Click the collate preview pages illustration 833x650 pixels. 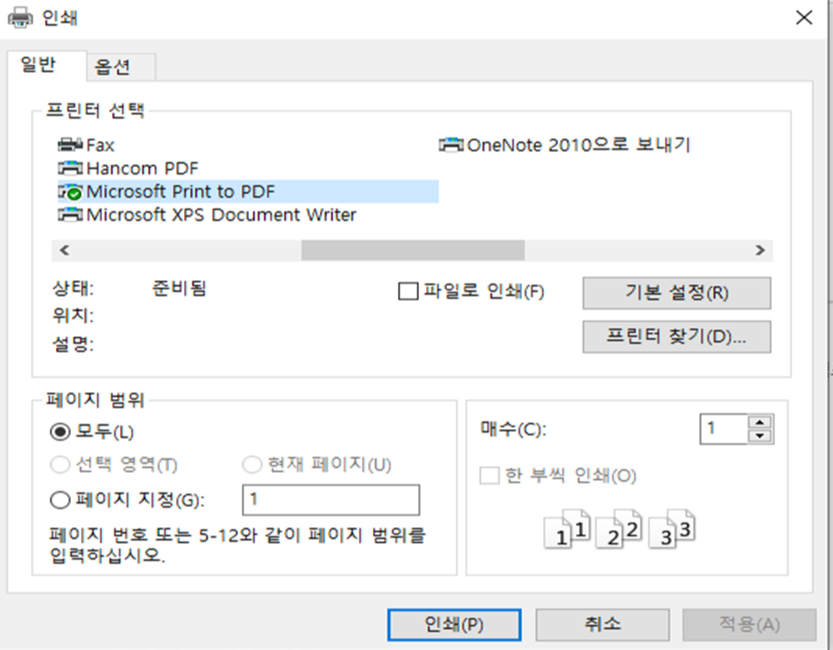tap(620, 529)
